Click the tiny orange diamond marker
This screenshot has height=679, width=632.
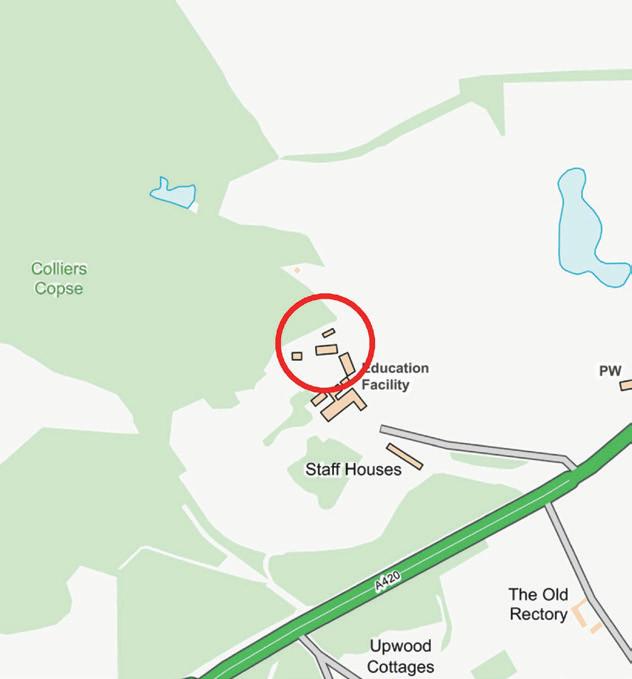coord(297,270)
